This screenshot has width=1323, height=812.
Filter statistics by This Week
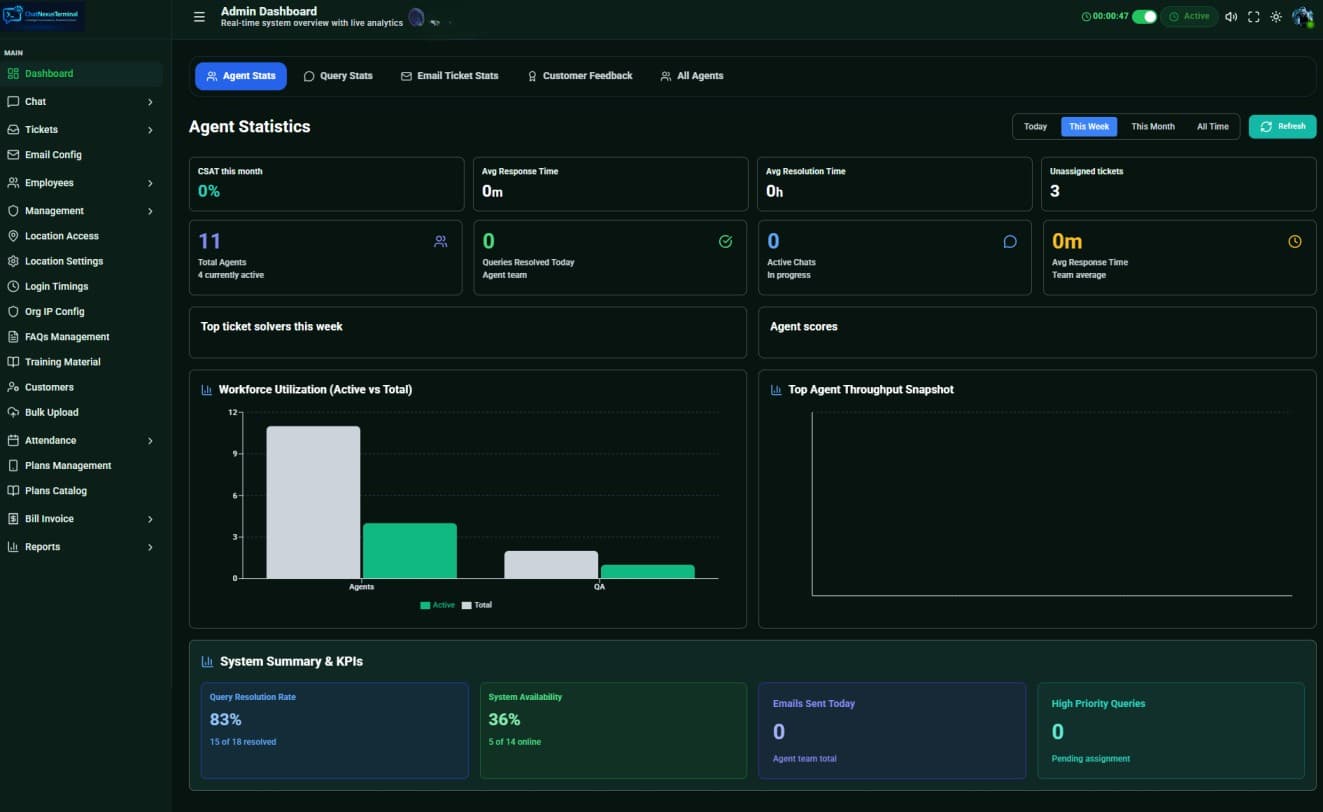pyautogui.click(x=1089, y=127)
